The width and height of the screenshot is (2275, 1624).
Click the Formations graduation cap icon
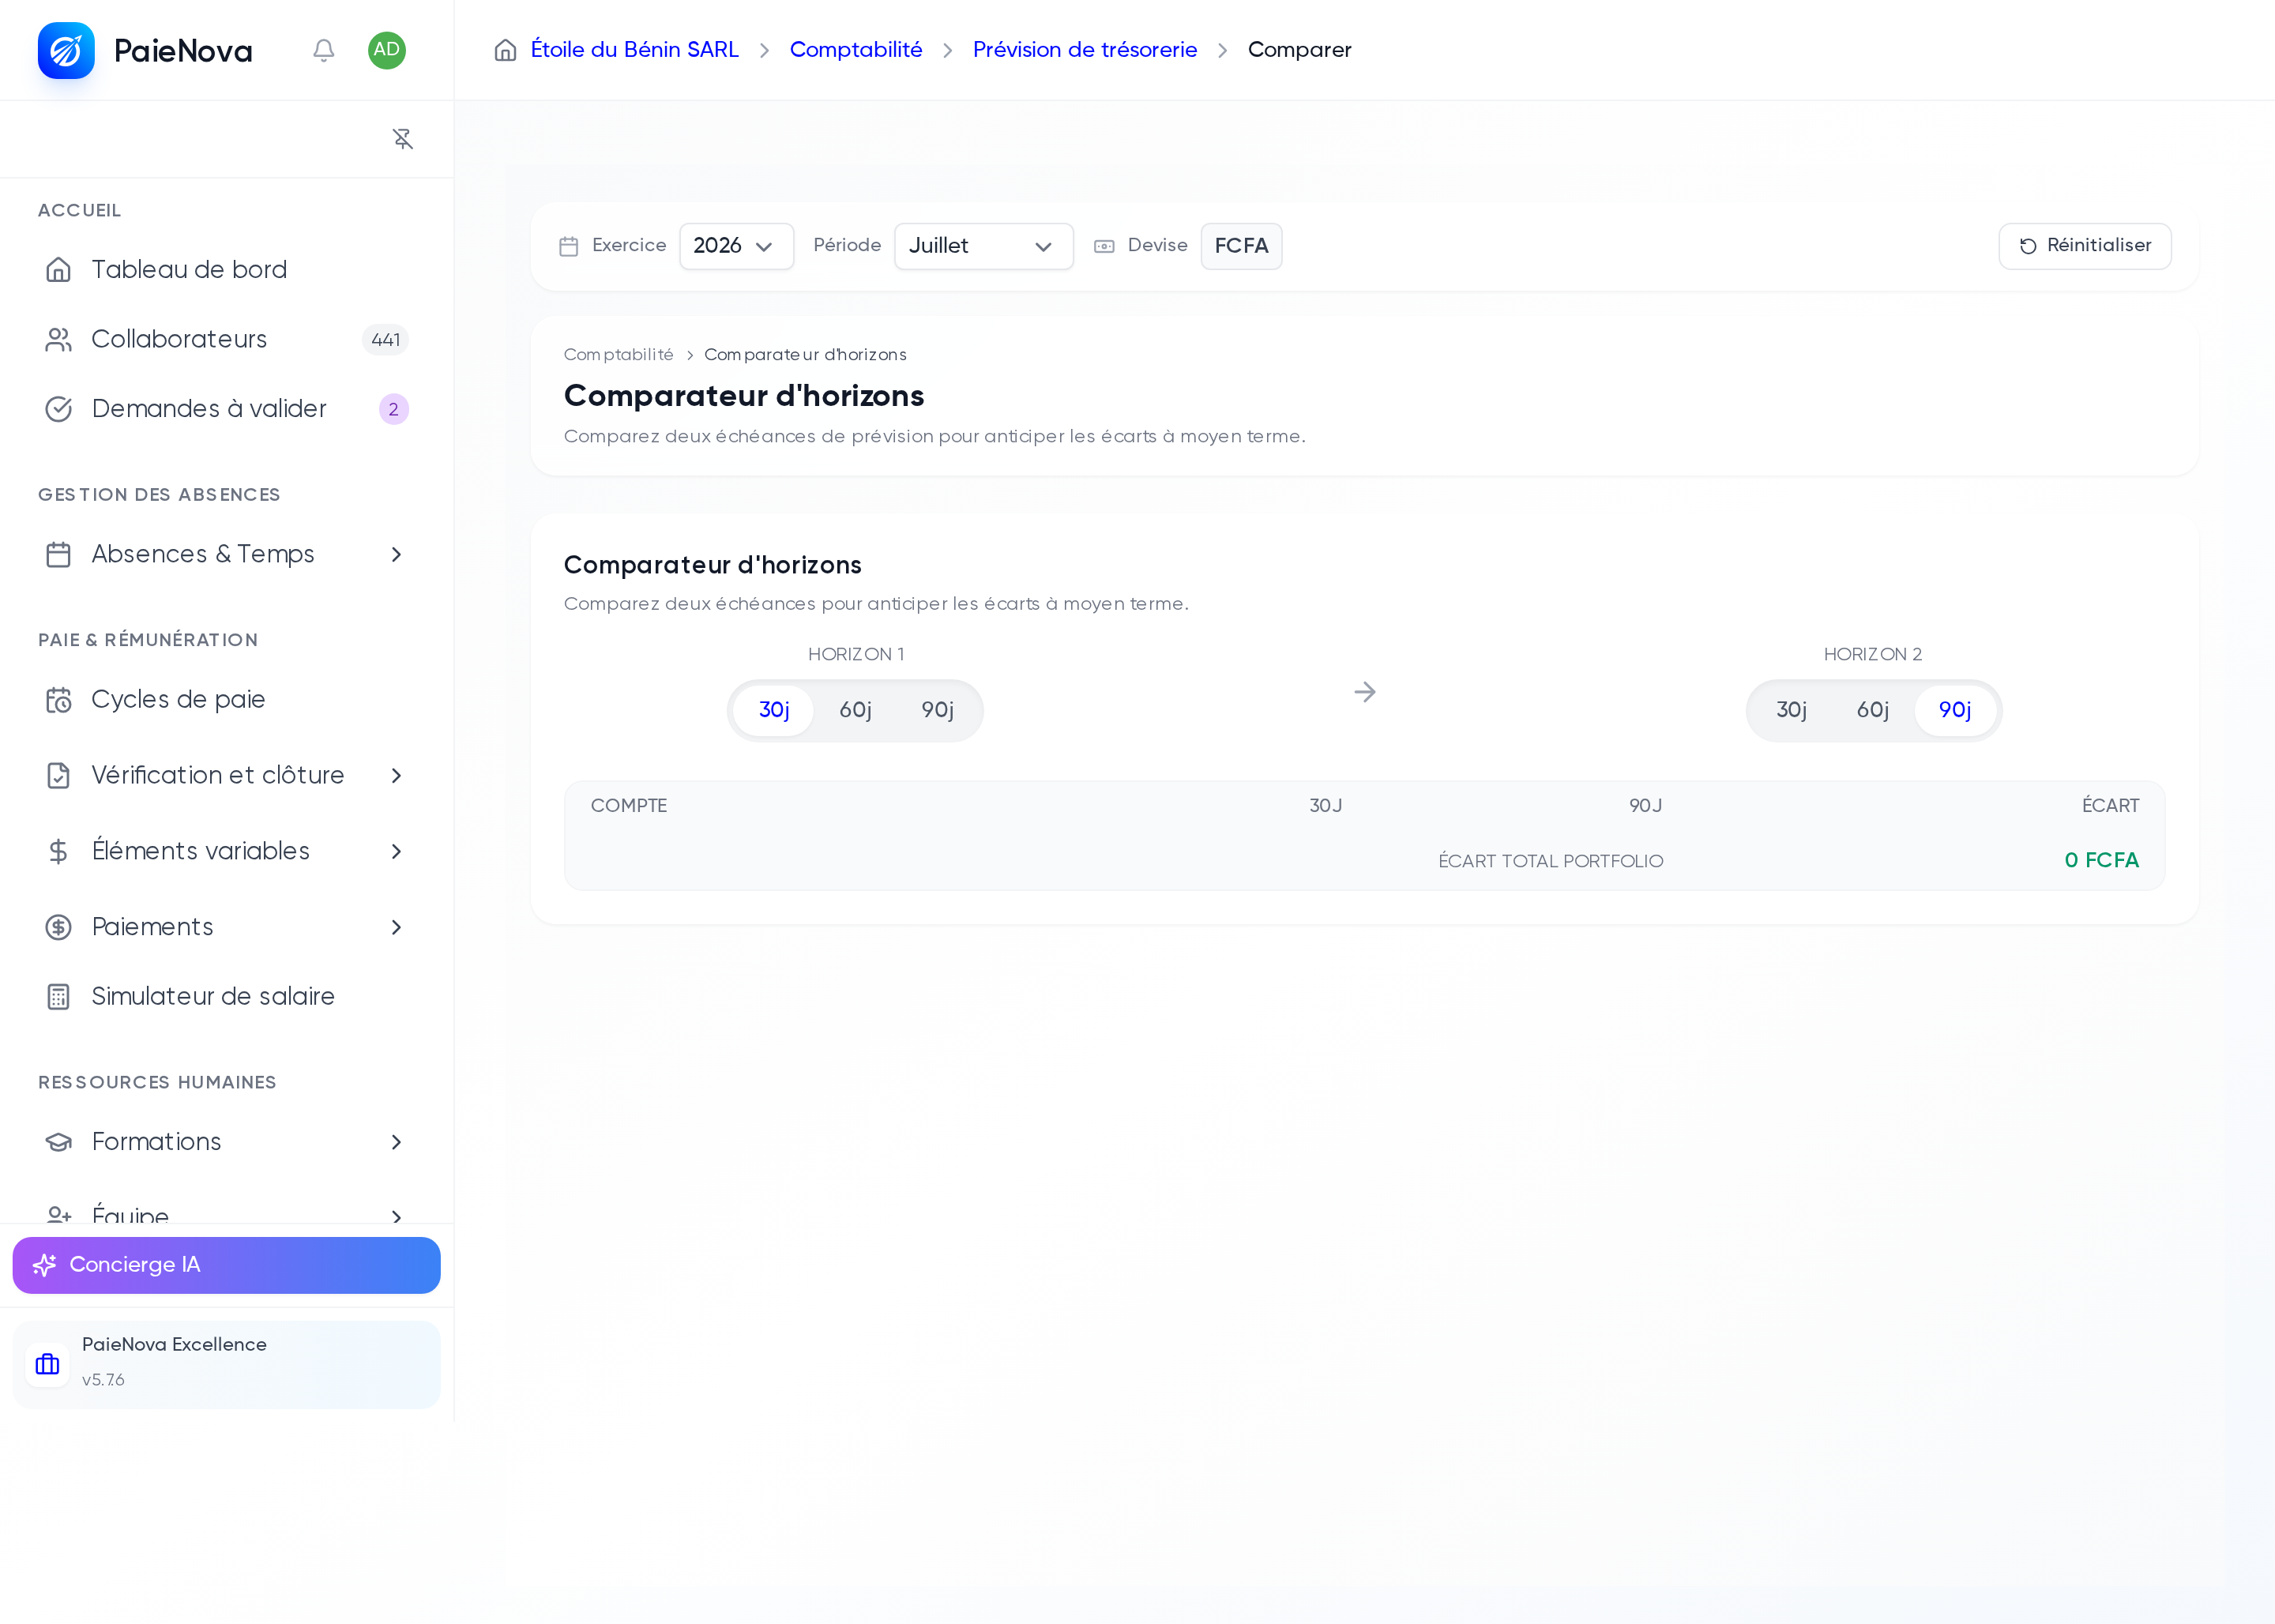click(x=59, y=1142)
